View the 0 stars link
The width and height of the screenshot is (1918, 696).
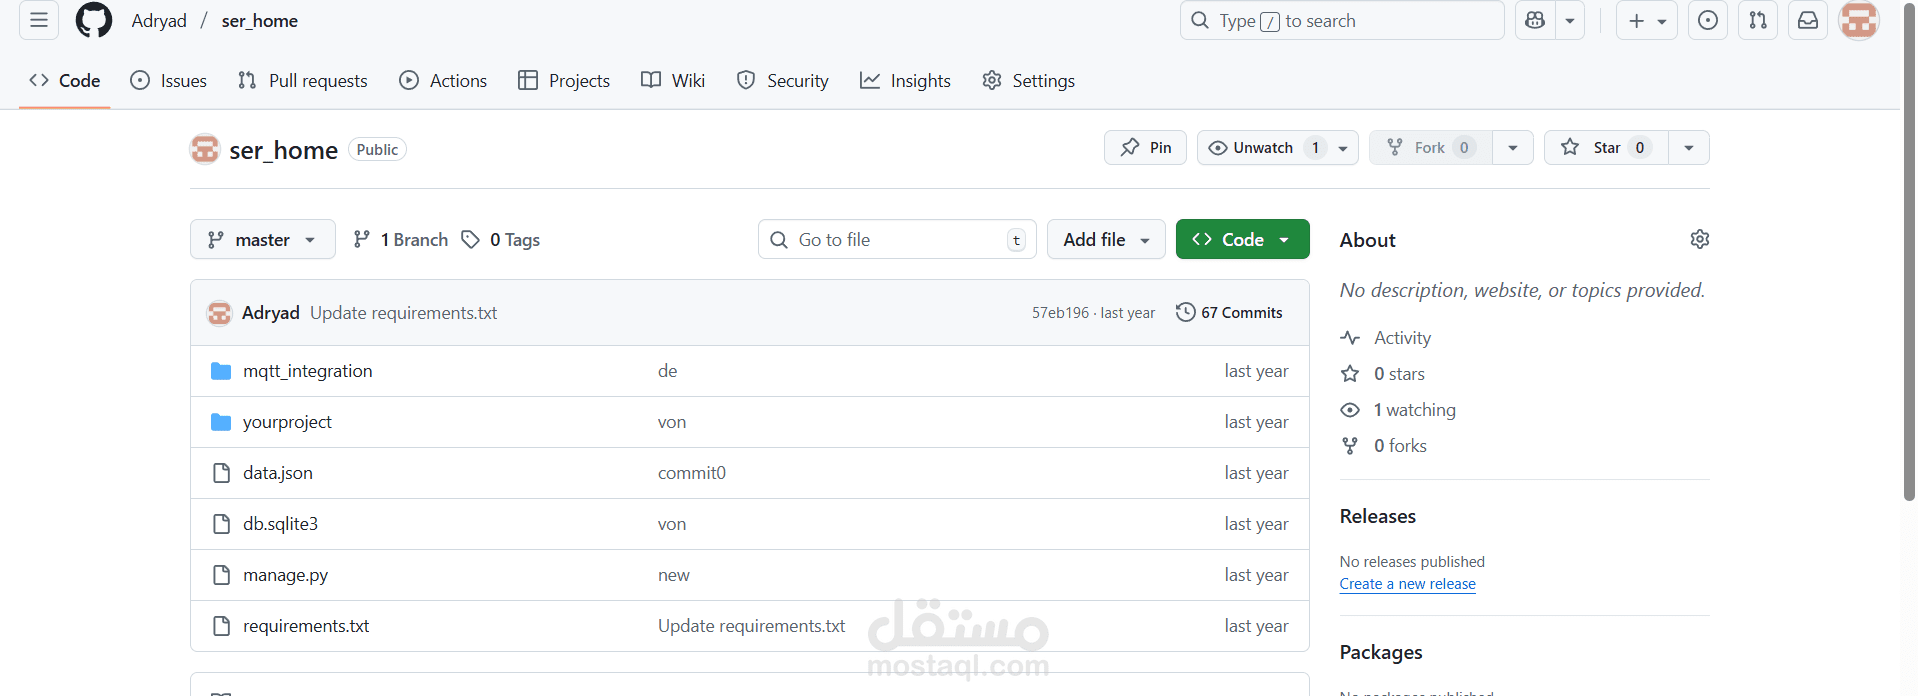(x=1383, y=374)
